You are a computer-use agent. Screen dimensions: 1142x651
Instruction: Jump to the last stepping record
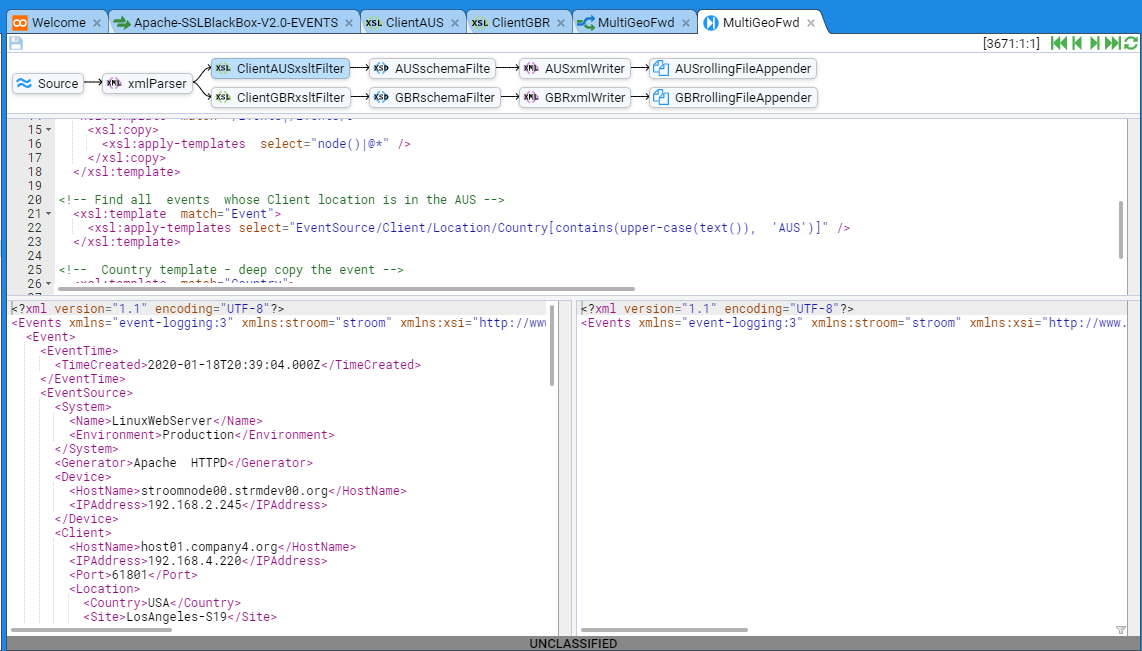pyautogui.click(x=1112, y=43)
